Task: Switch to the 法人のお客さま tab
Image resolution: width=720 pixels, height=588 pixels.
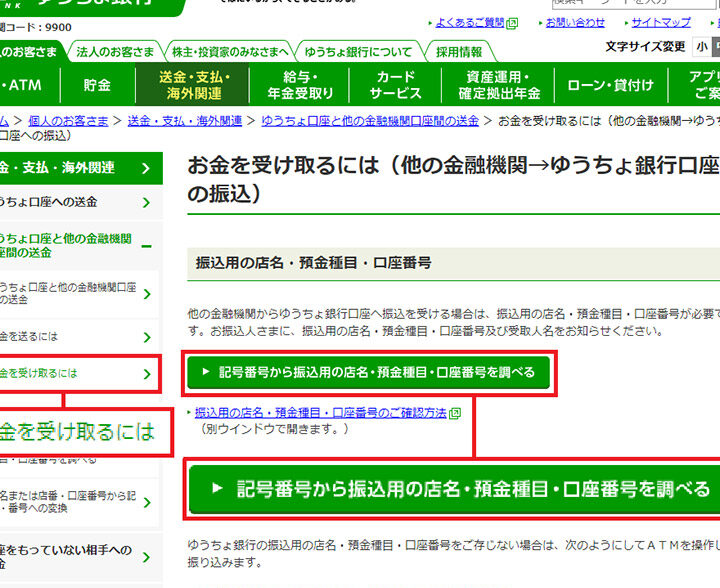Action: 116,51
